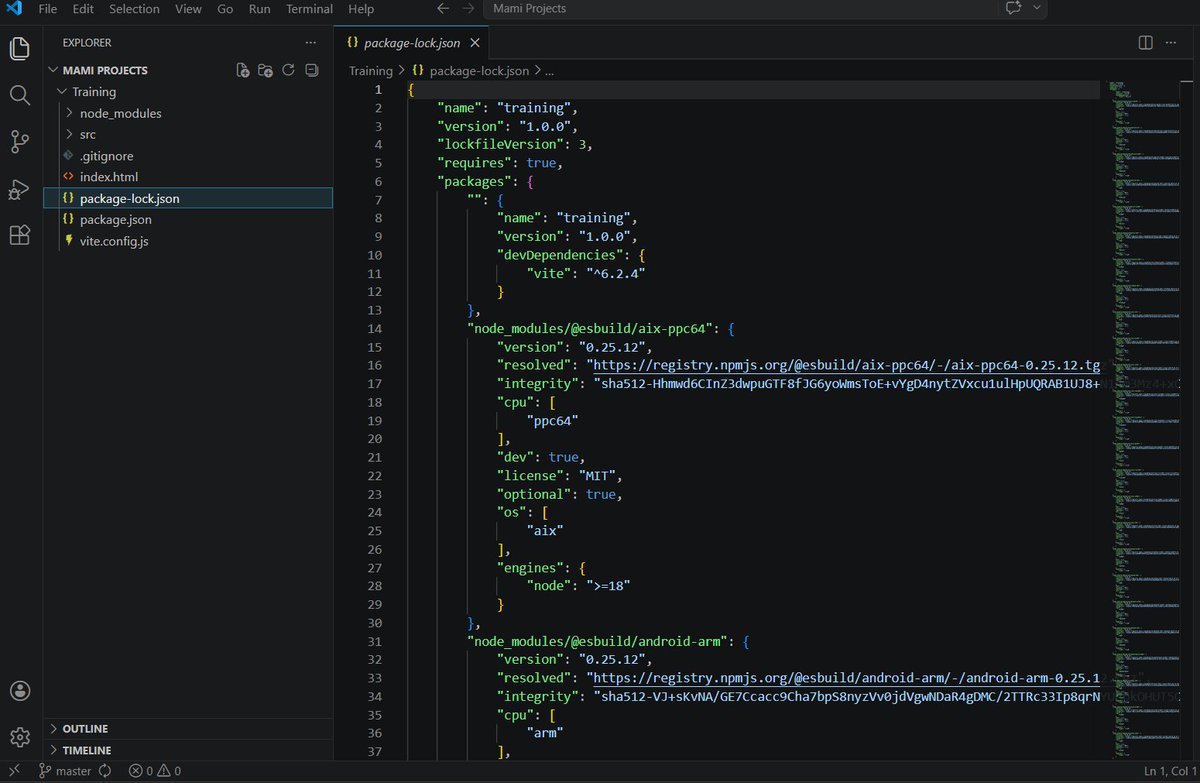Screen dimensions: 1200x783
Task: Click the New File icon in explorer
Action: pyautogui.click(x=242, y=70)
